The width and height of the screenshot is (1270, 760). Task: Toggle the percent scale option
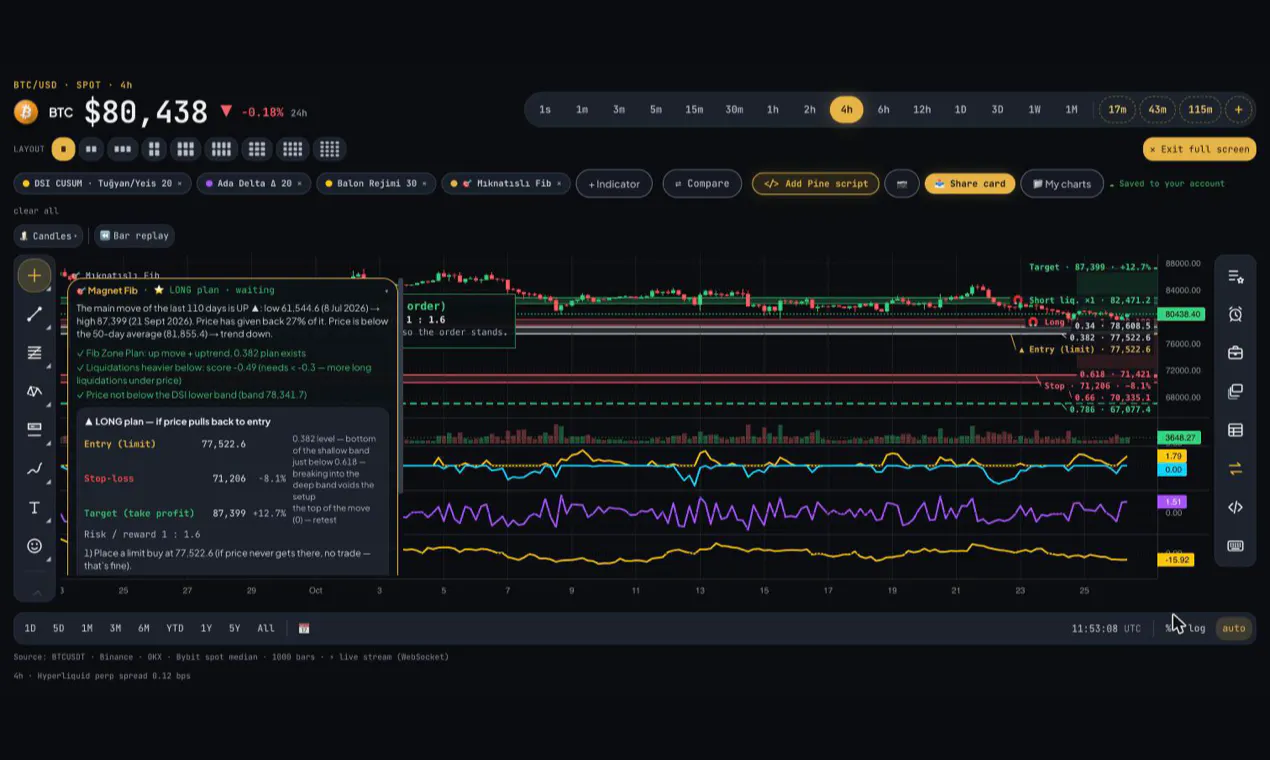1169,628
